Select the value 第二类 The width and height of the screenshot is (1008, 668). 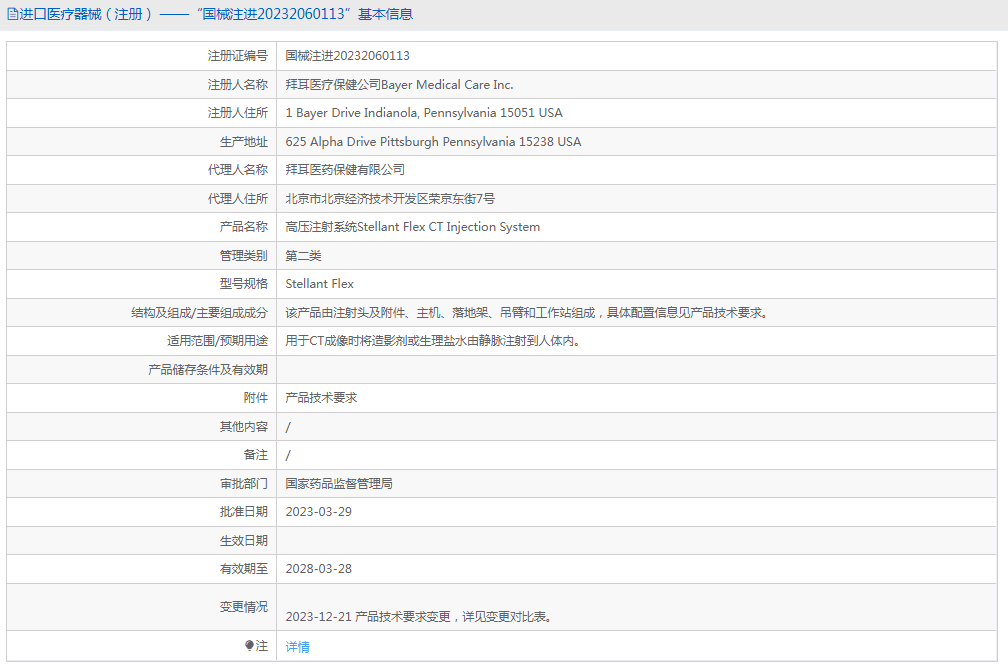point(303,256)
